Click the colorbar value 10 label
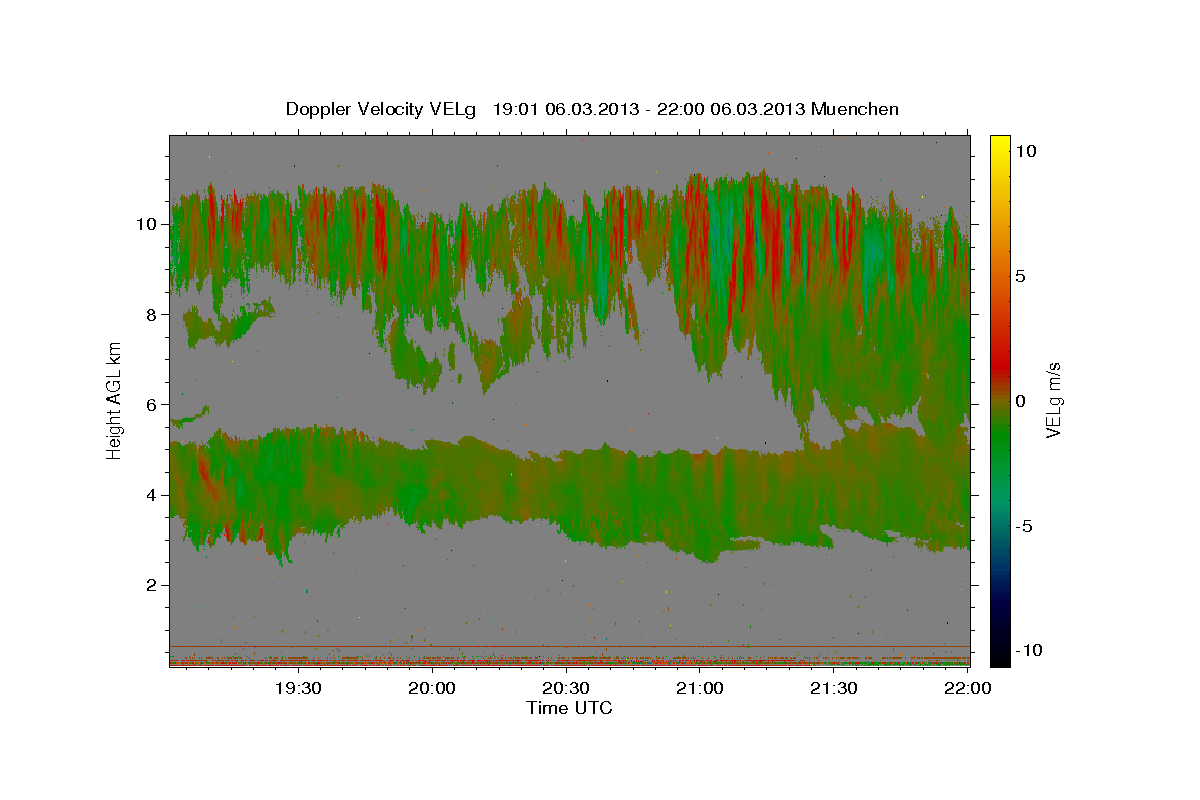The width and height of the screenshot is (1200, 800). [x=1026, y=150]
